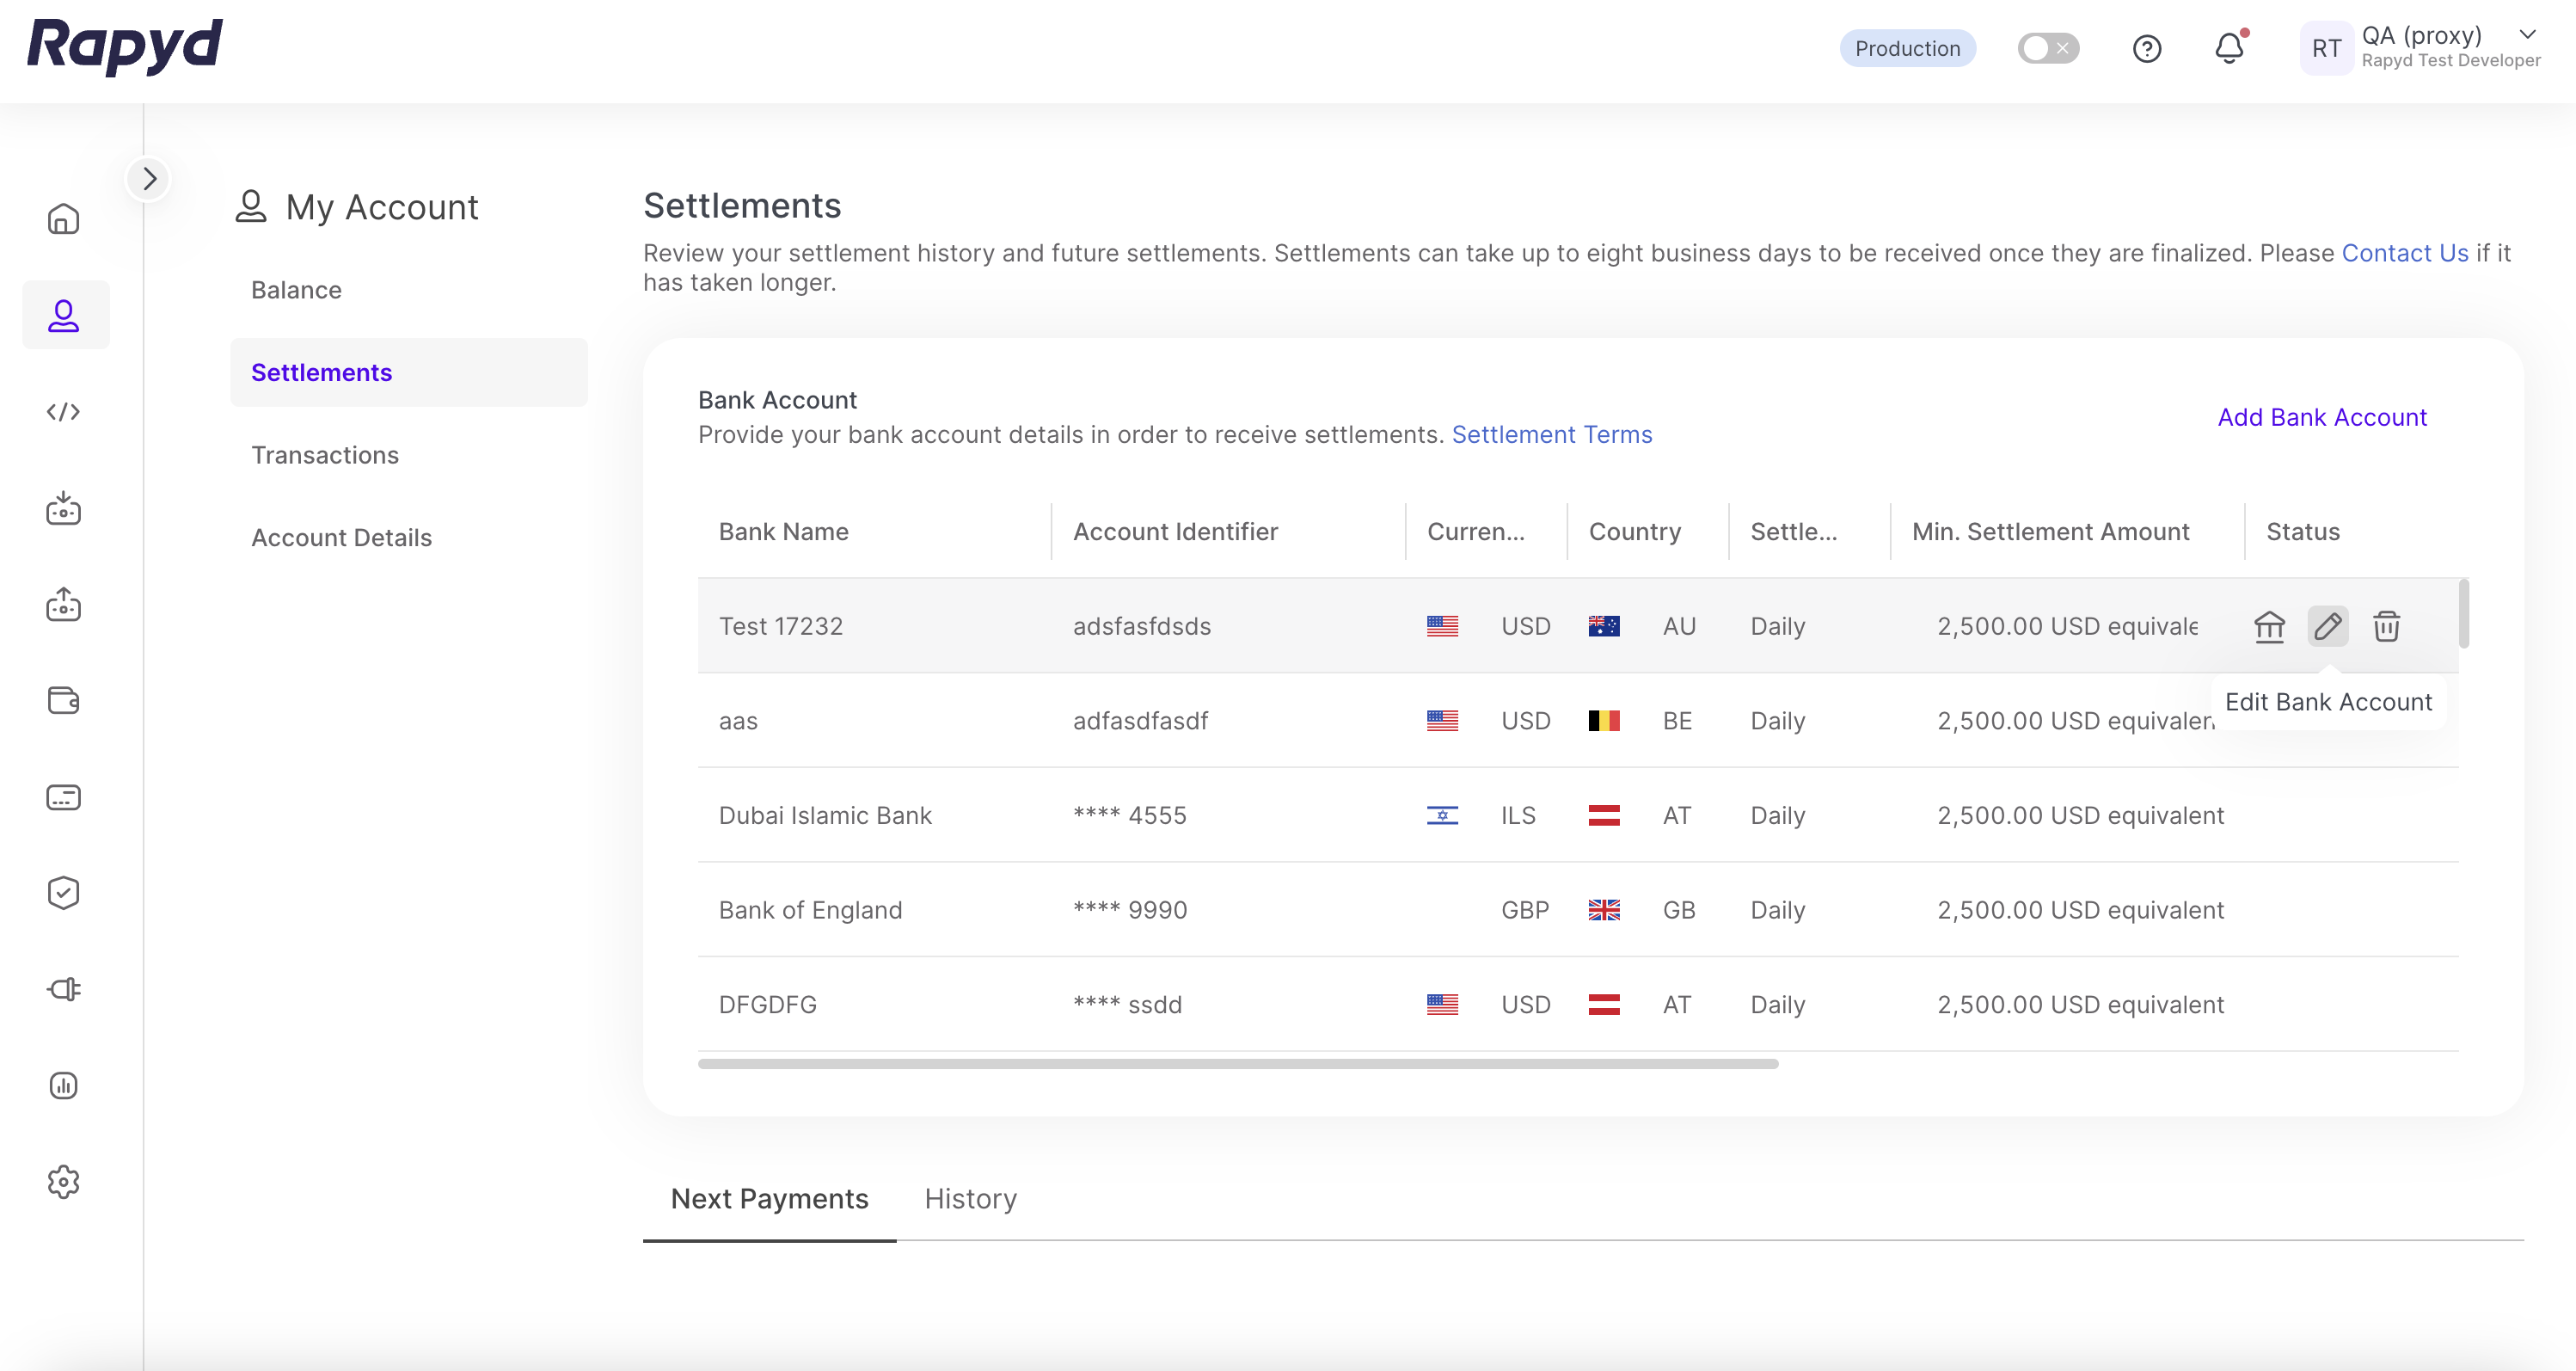Click the My Account heading icon
The image size is (2576, 1371).
click(250, 206)
